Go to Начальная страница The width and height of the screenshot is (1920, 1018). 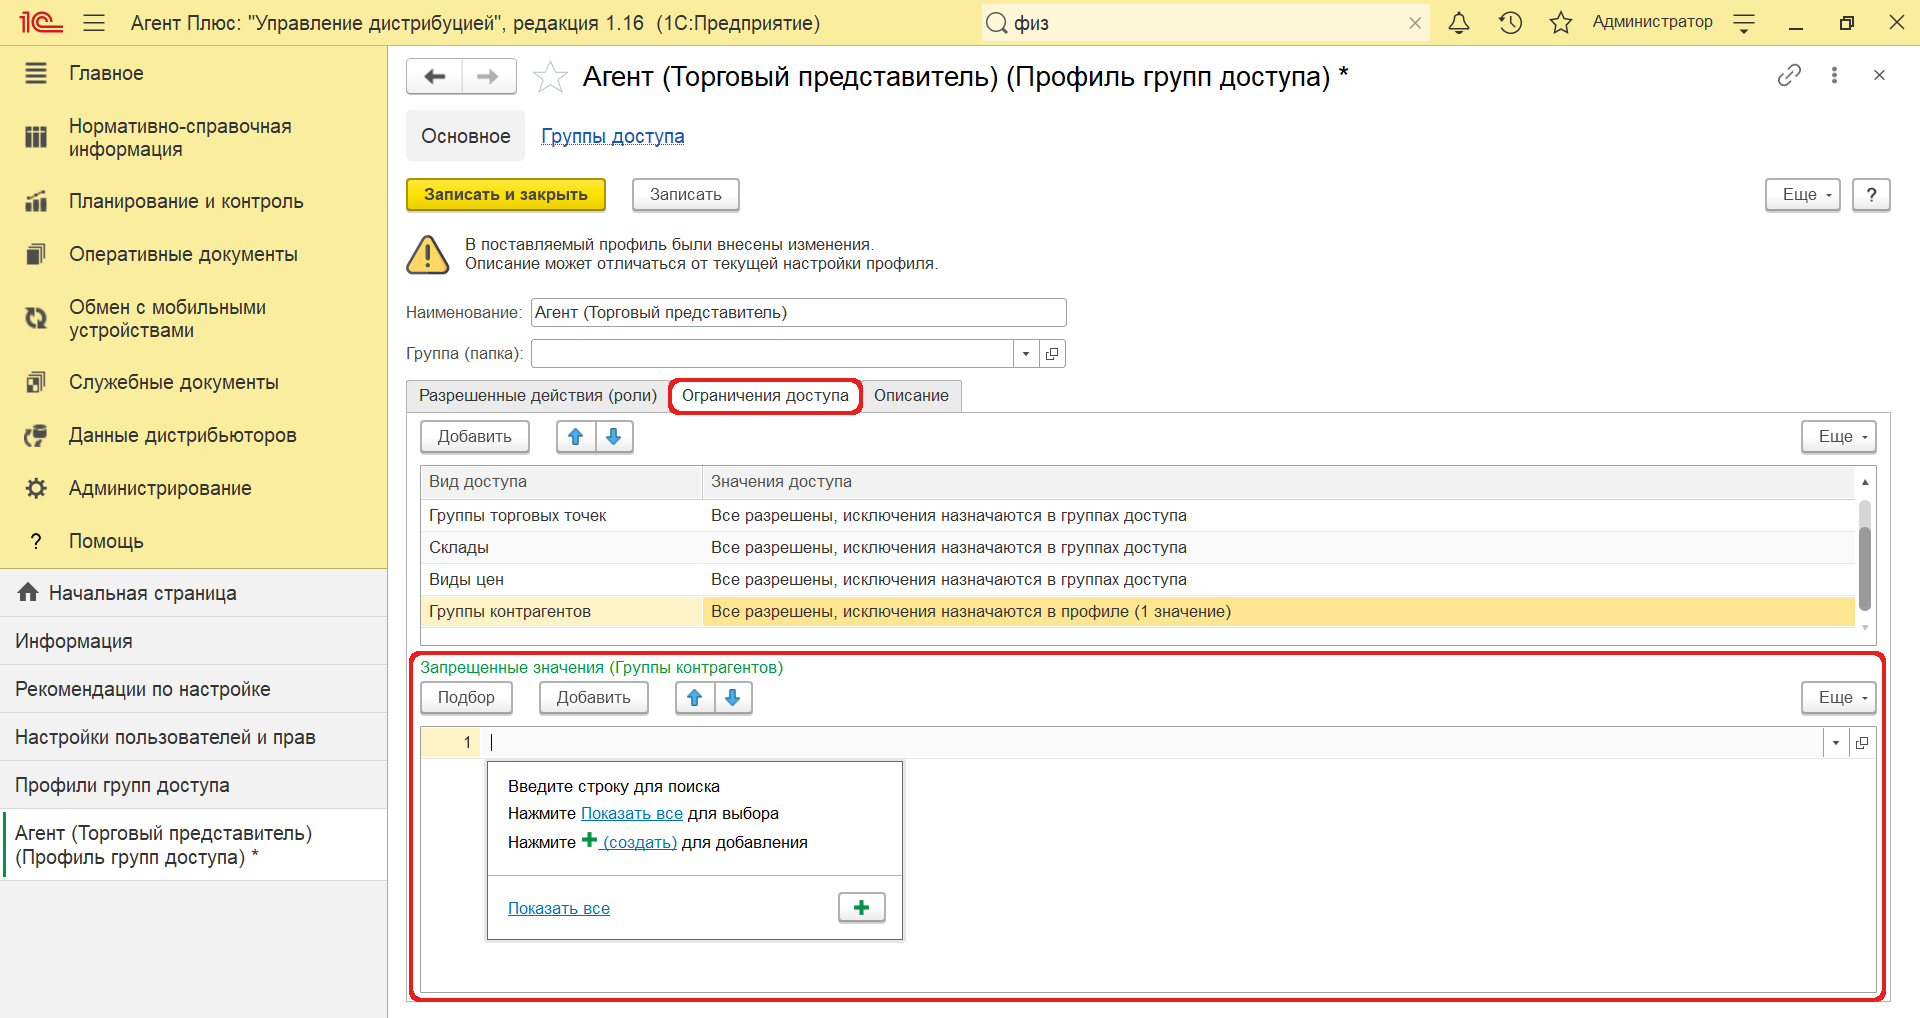click(193, 593)
